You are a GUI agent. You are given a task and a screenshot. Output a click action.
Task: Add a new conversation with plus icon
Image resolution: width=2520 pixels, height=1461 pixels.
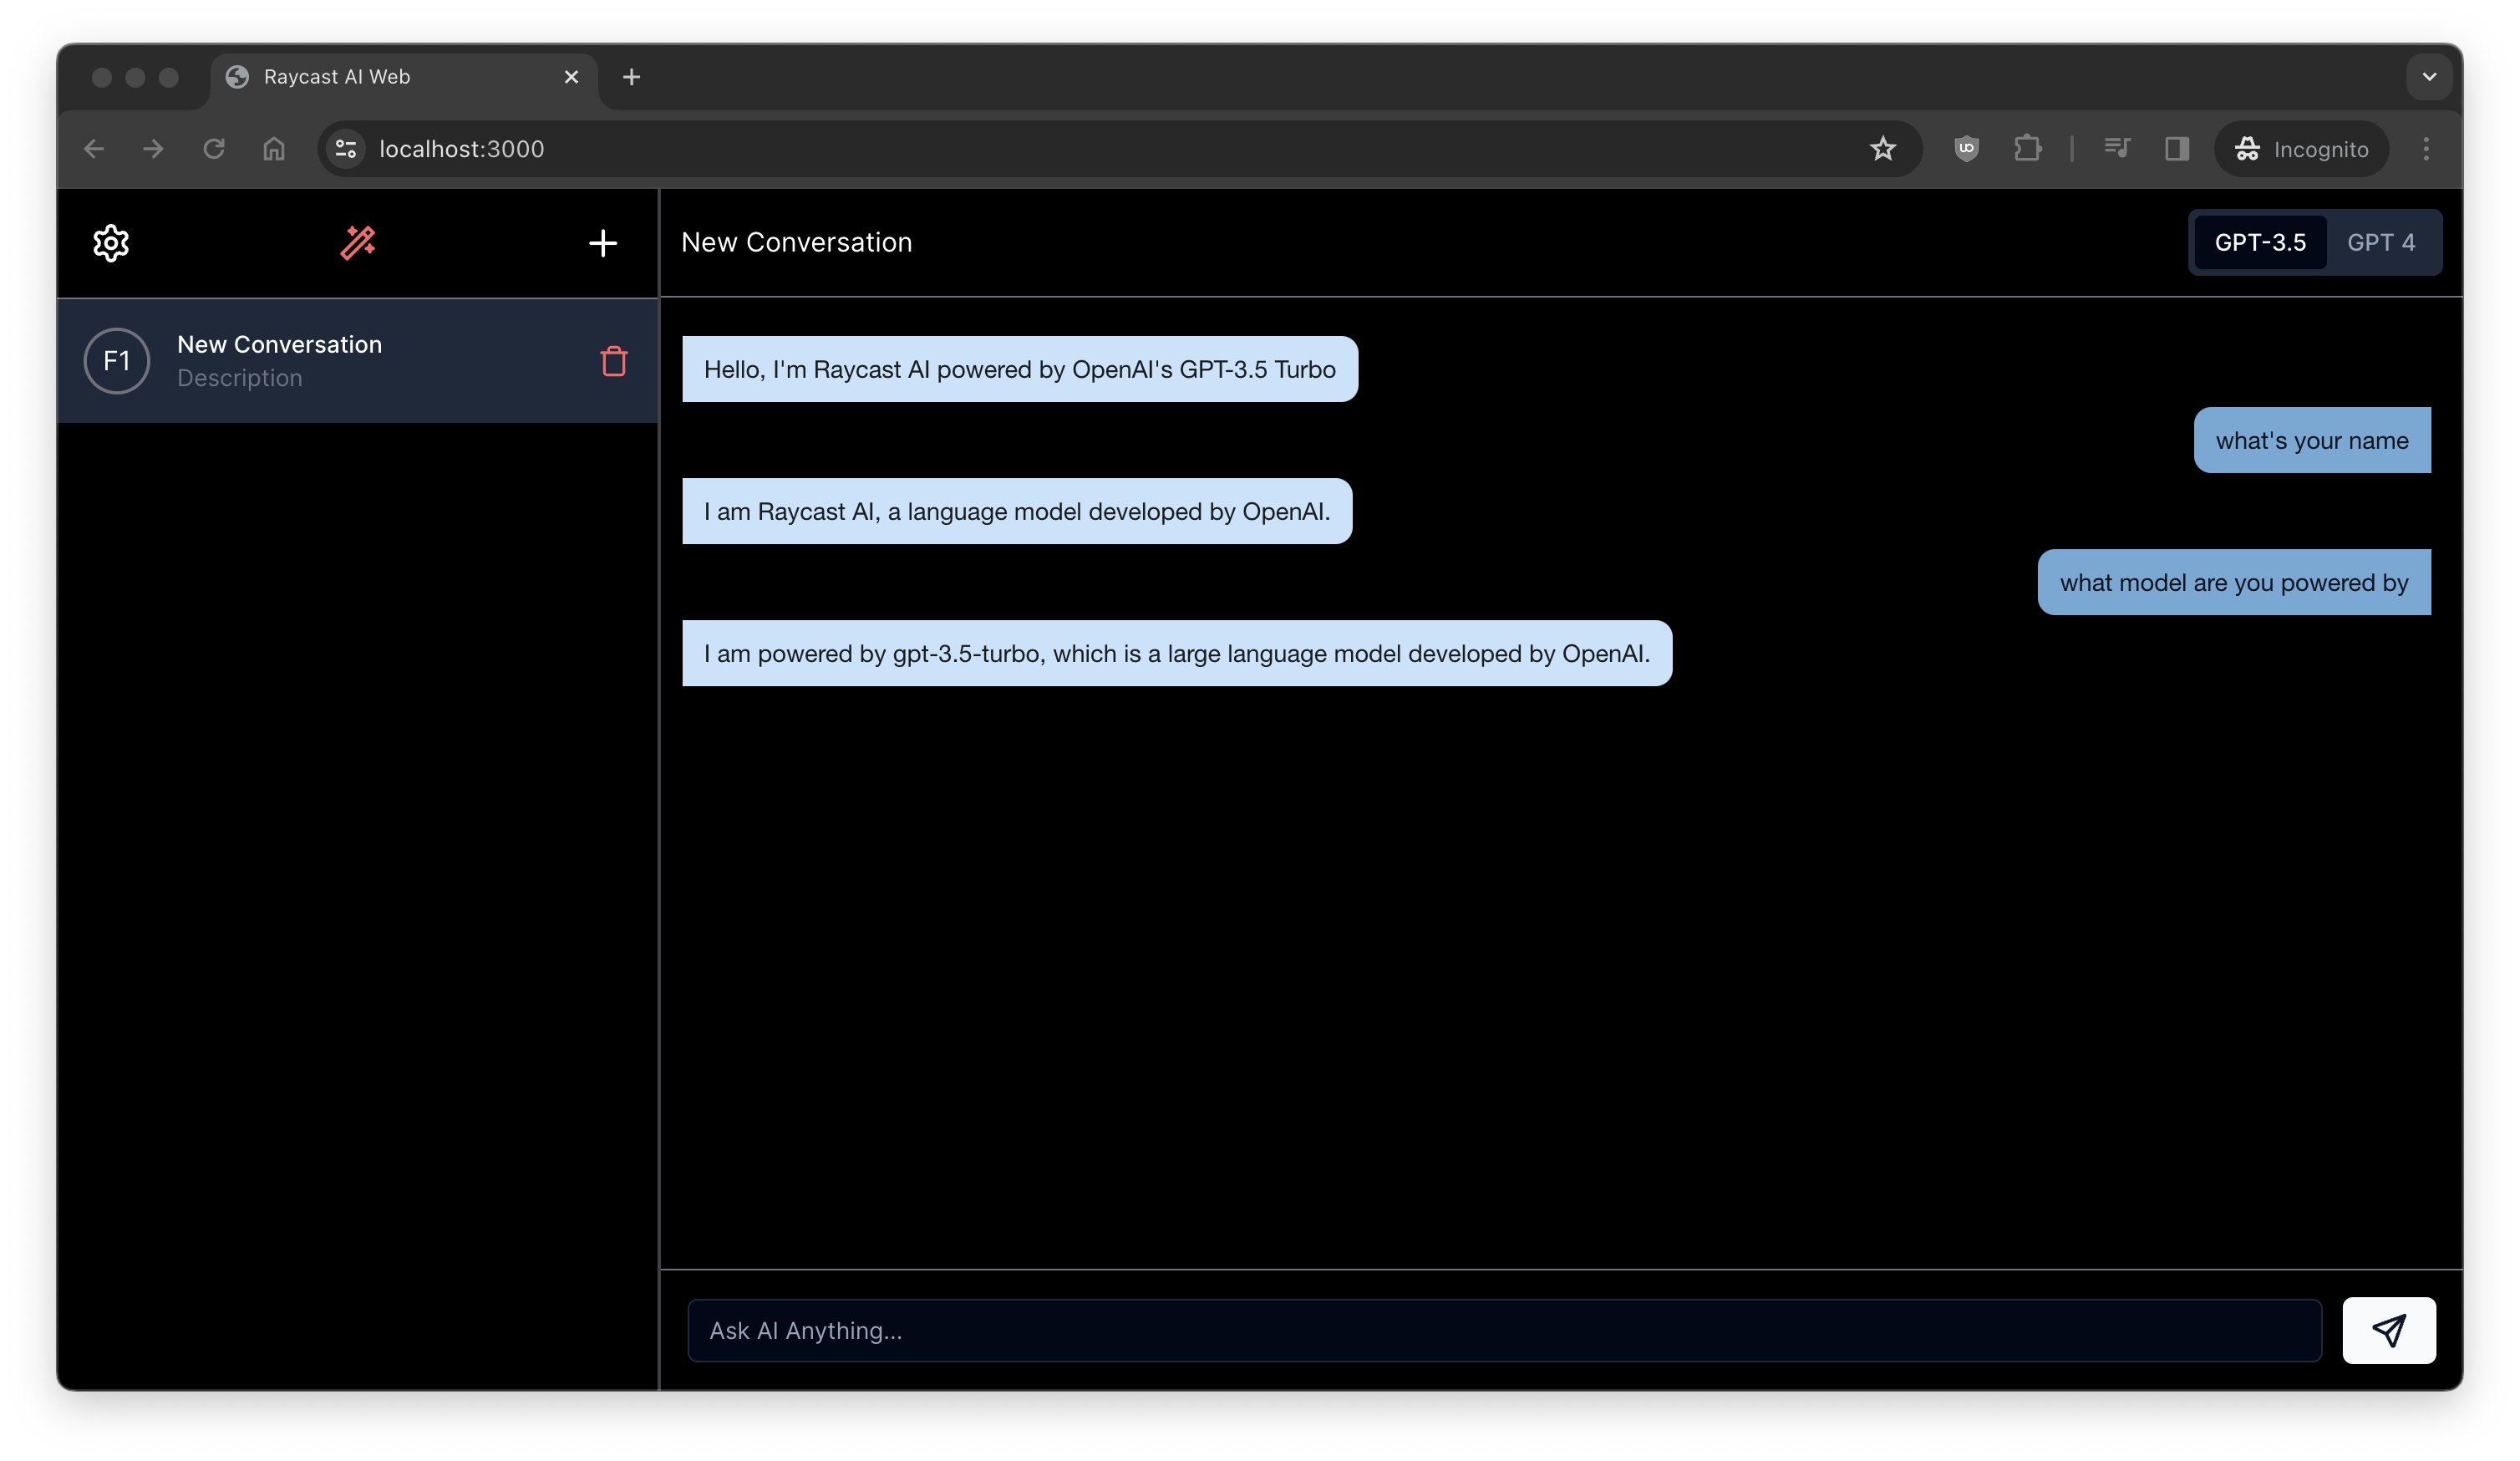pos(603,243)
